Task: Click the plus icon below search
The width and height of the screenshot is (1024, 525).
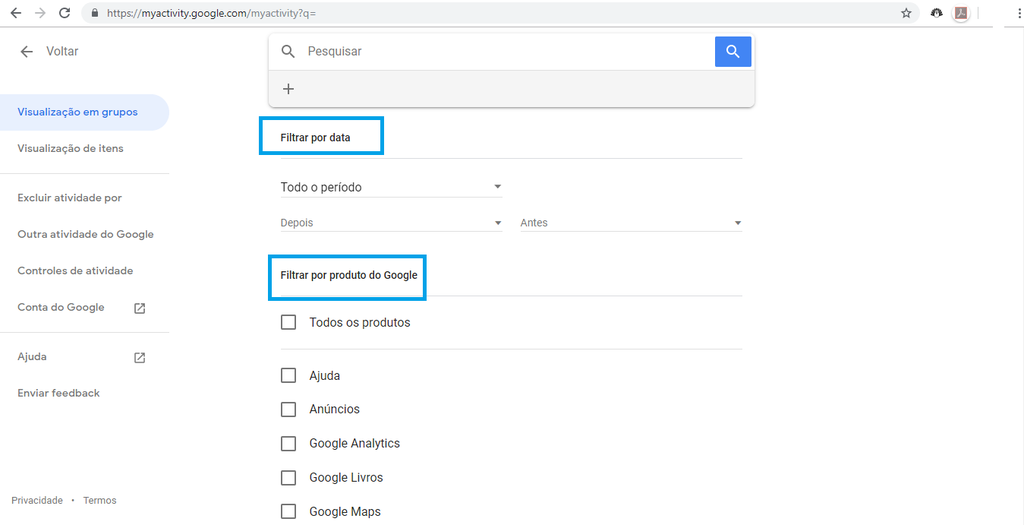Action: click(x=288, y=89)
